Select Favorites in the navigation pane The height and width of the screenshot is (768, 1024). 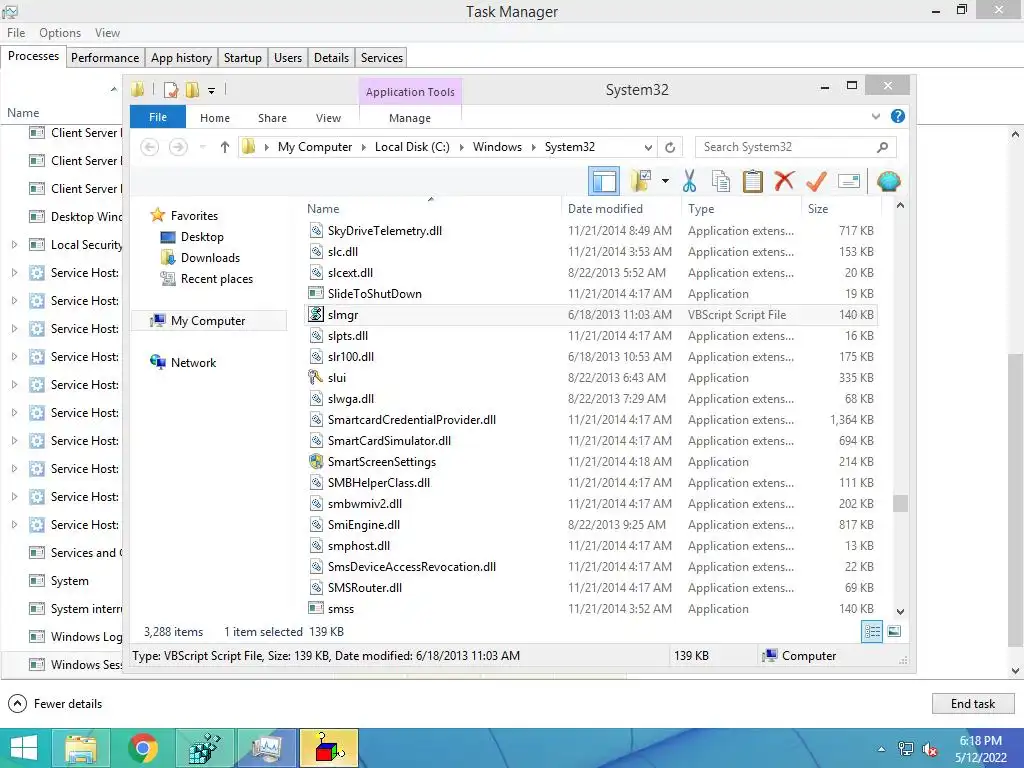(x=194, y=216)
